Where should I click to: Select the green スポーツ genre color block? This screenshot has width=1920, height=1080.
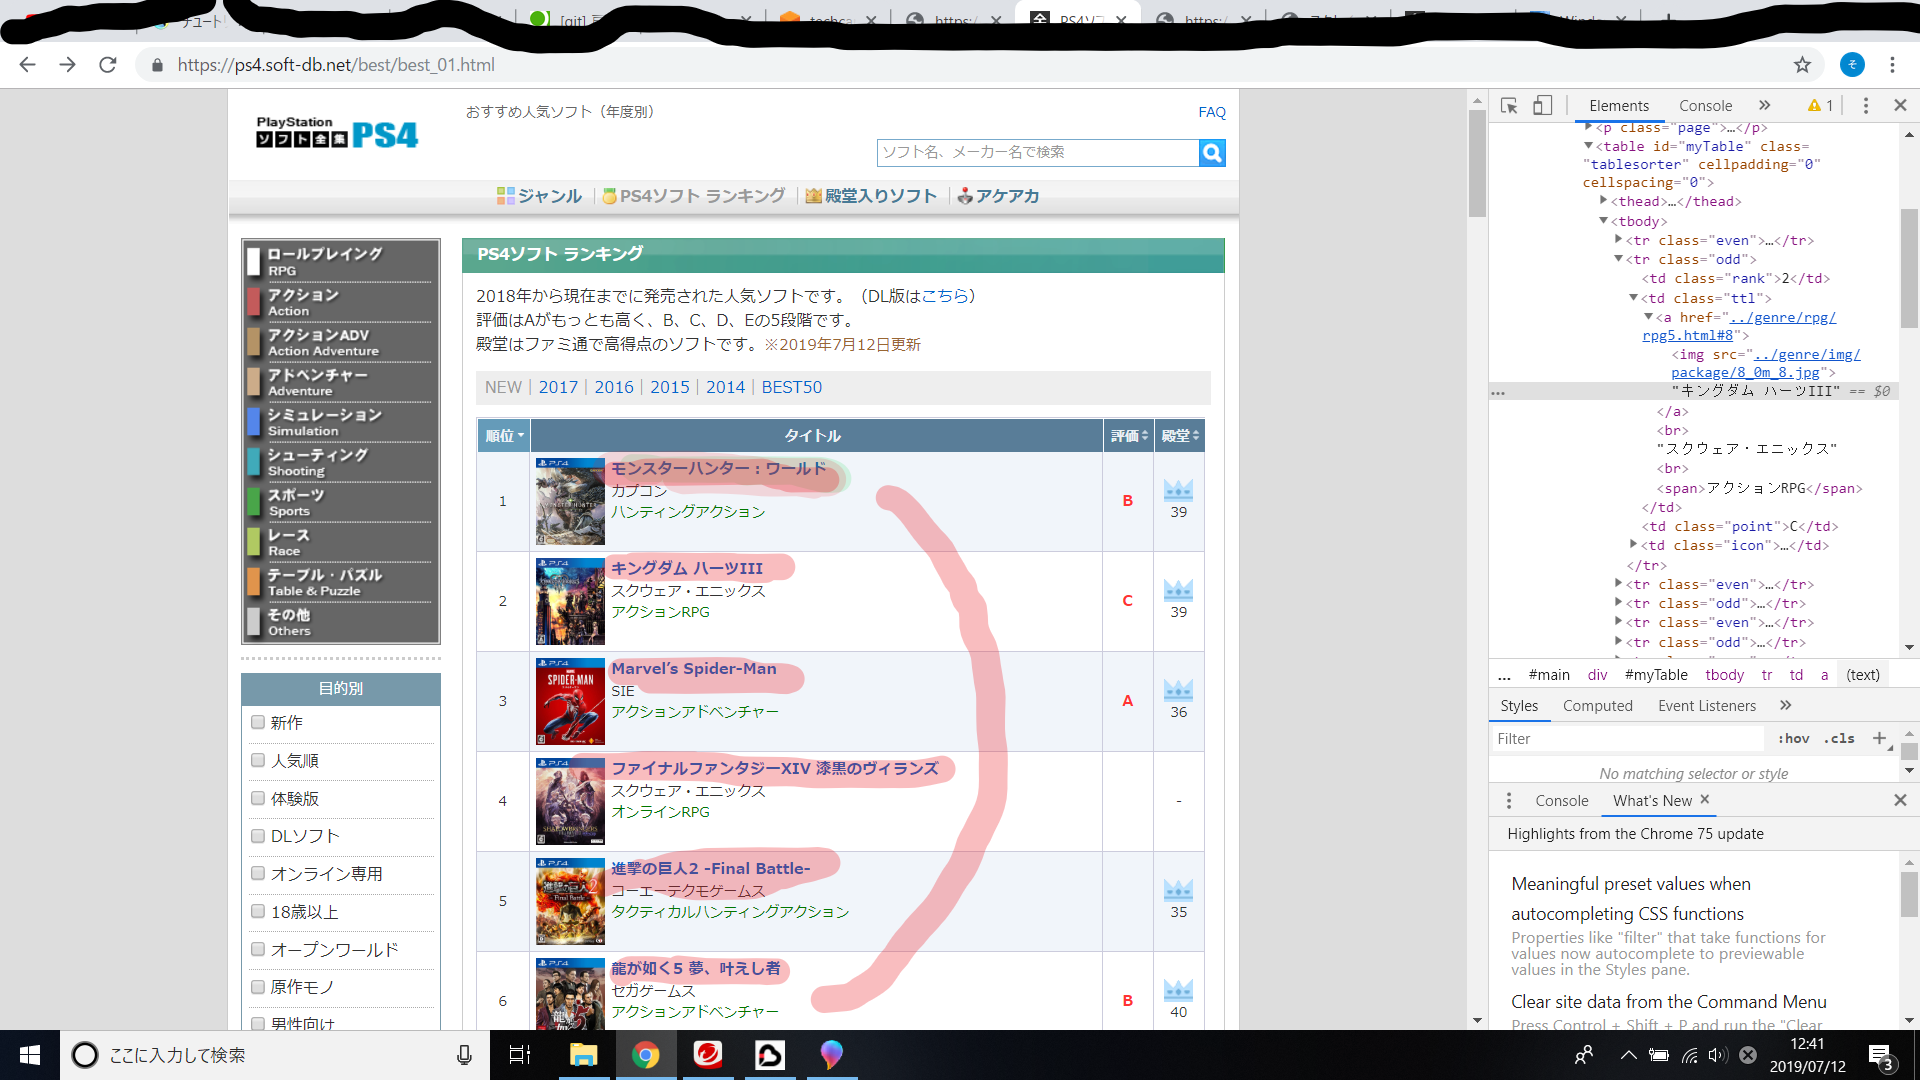point(254,502)
